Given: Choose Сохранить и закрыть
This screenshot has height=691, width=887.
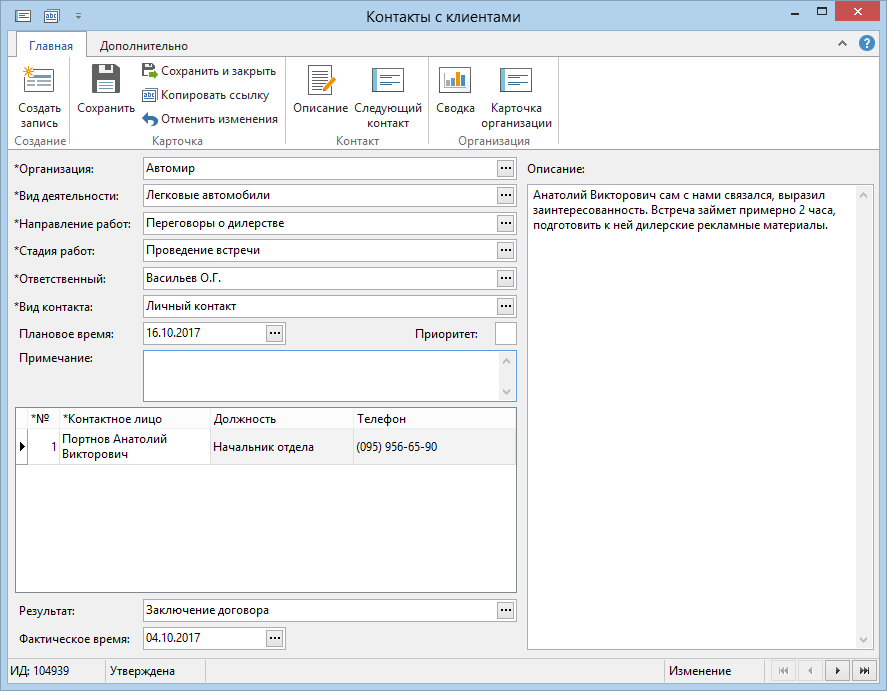Looking at the screenshot, I should tap(209, 71).
